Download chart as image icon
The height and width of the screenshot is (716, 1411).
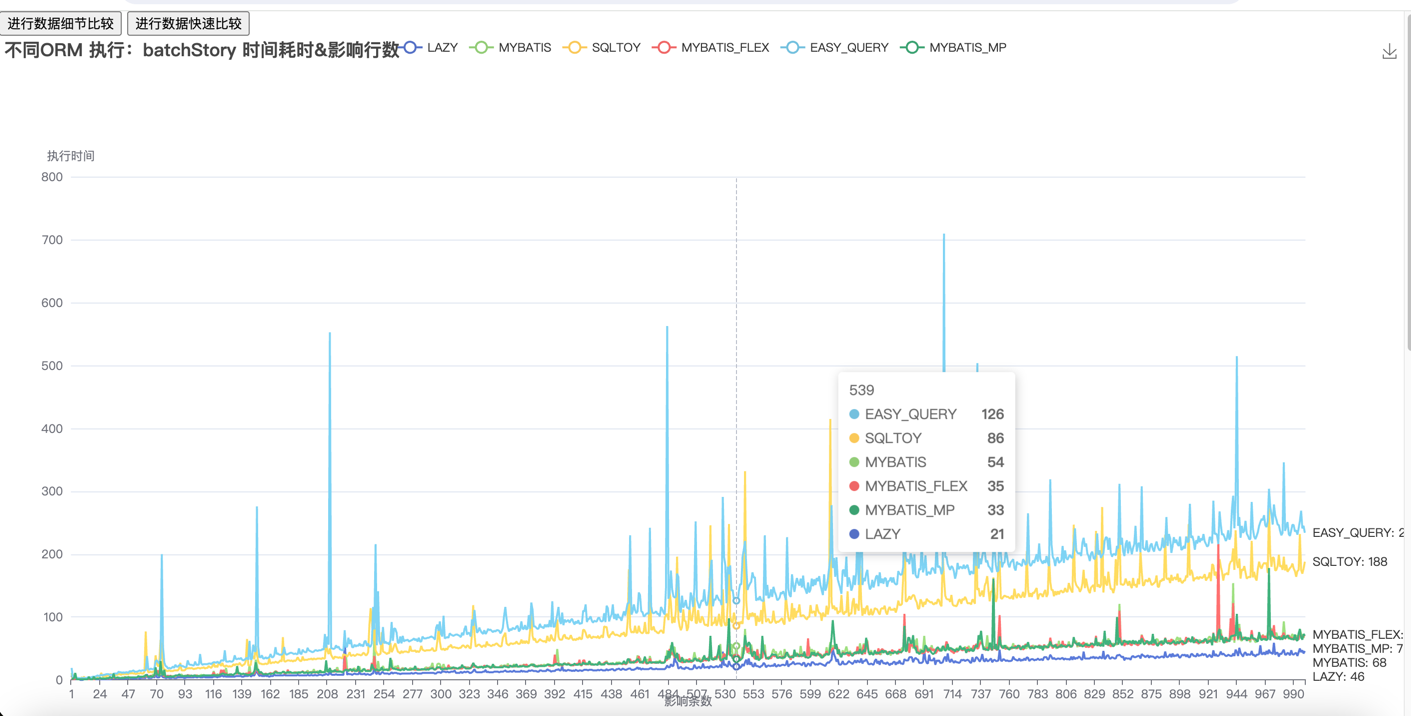pyautogui.click(x=1389, y=51)
